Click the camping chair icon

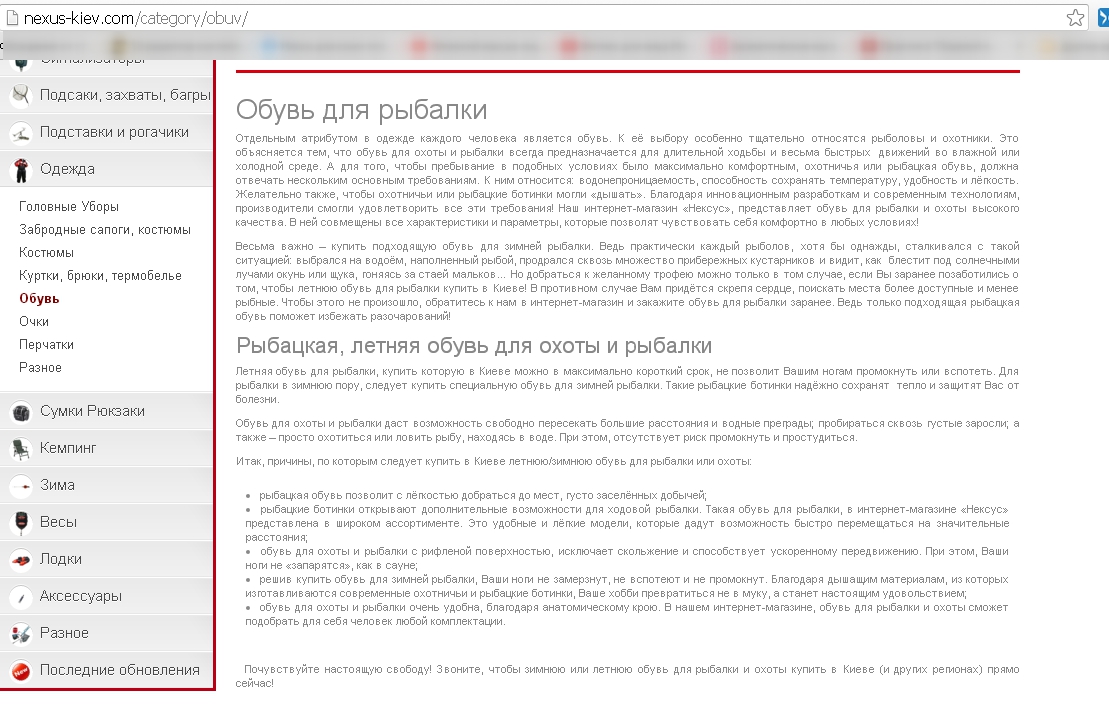(21, 448)
